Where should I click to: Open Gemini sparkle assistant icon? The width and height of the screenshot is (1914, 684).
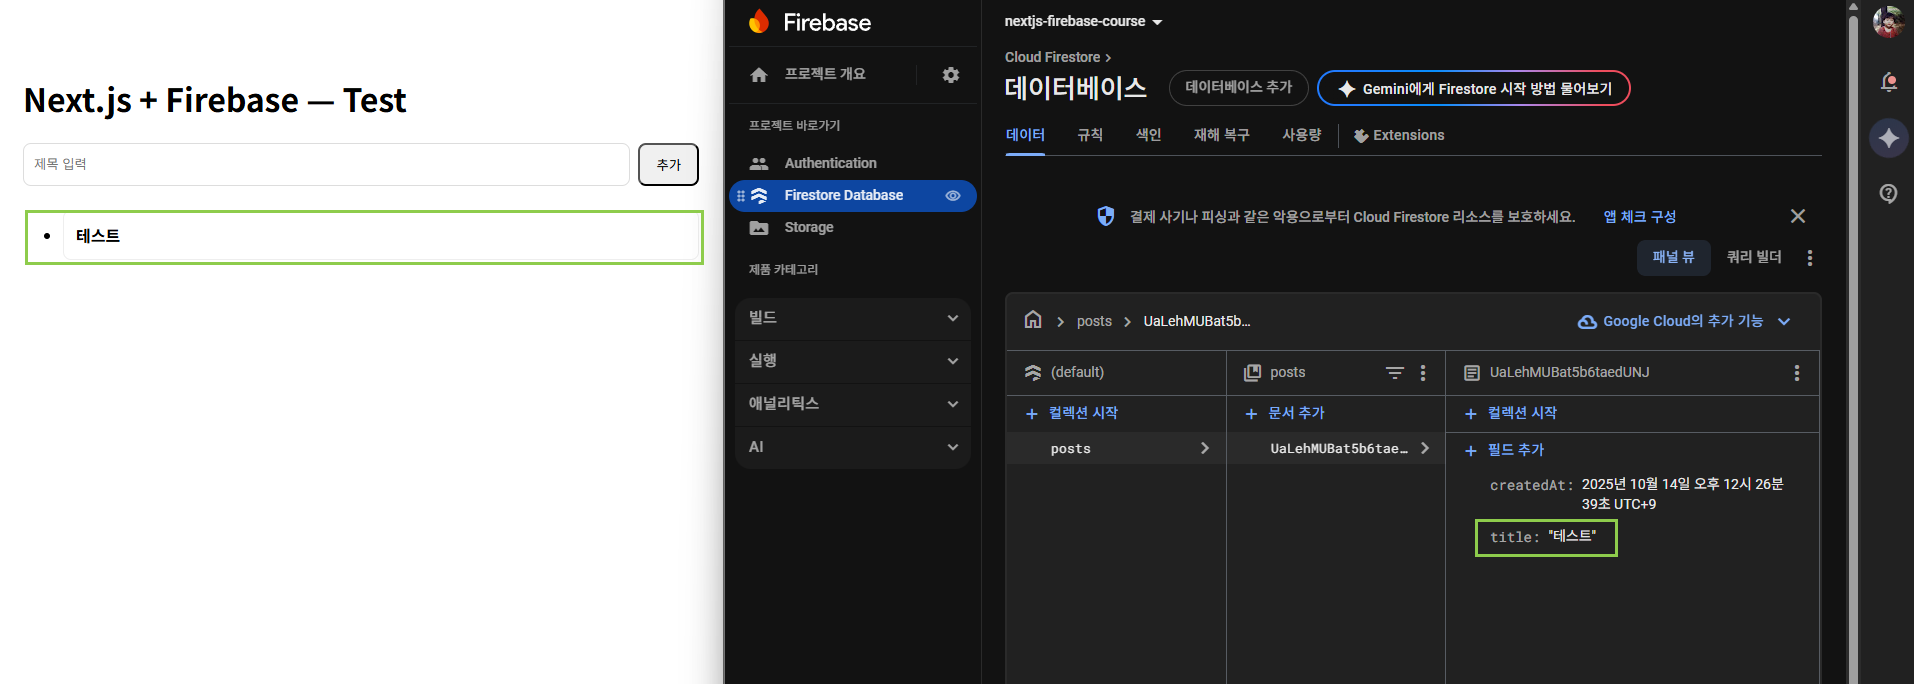click(x=1888, y=138)
